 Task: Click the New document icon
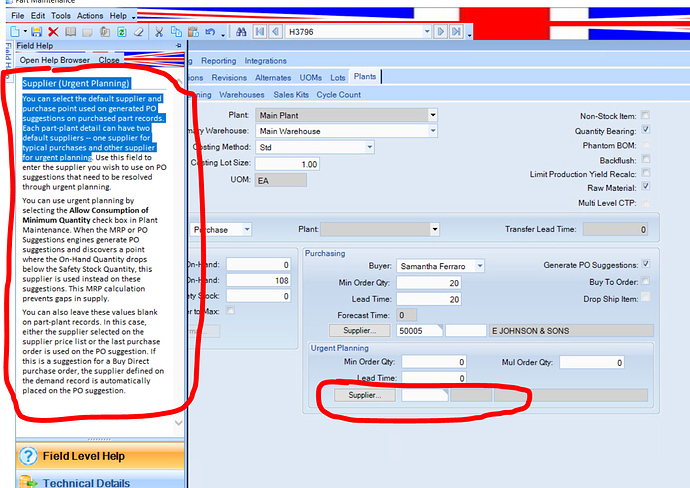pos(15,32)
